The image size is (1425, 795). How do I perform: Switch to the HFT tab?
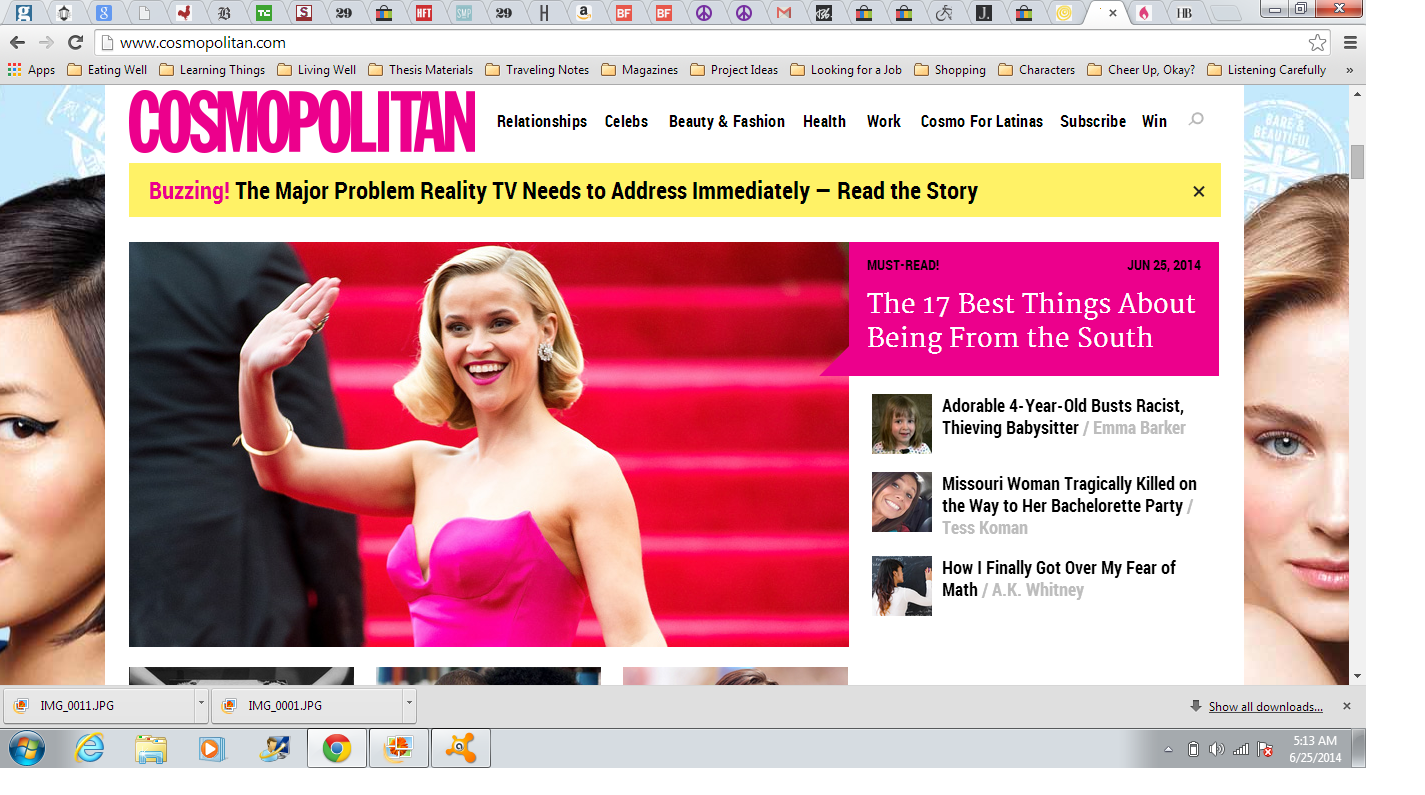(424, 13)
